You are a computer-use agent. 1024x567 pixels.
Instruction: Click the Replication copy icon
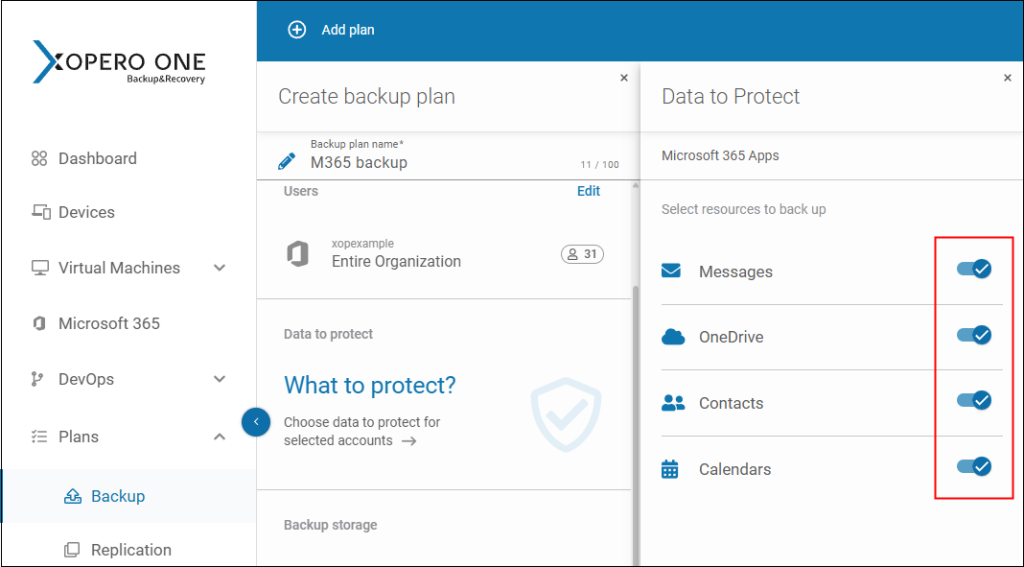(x=72, y=549)
